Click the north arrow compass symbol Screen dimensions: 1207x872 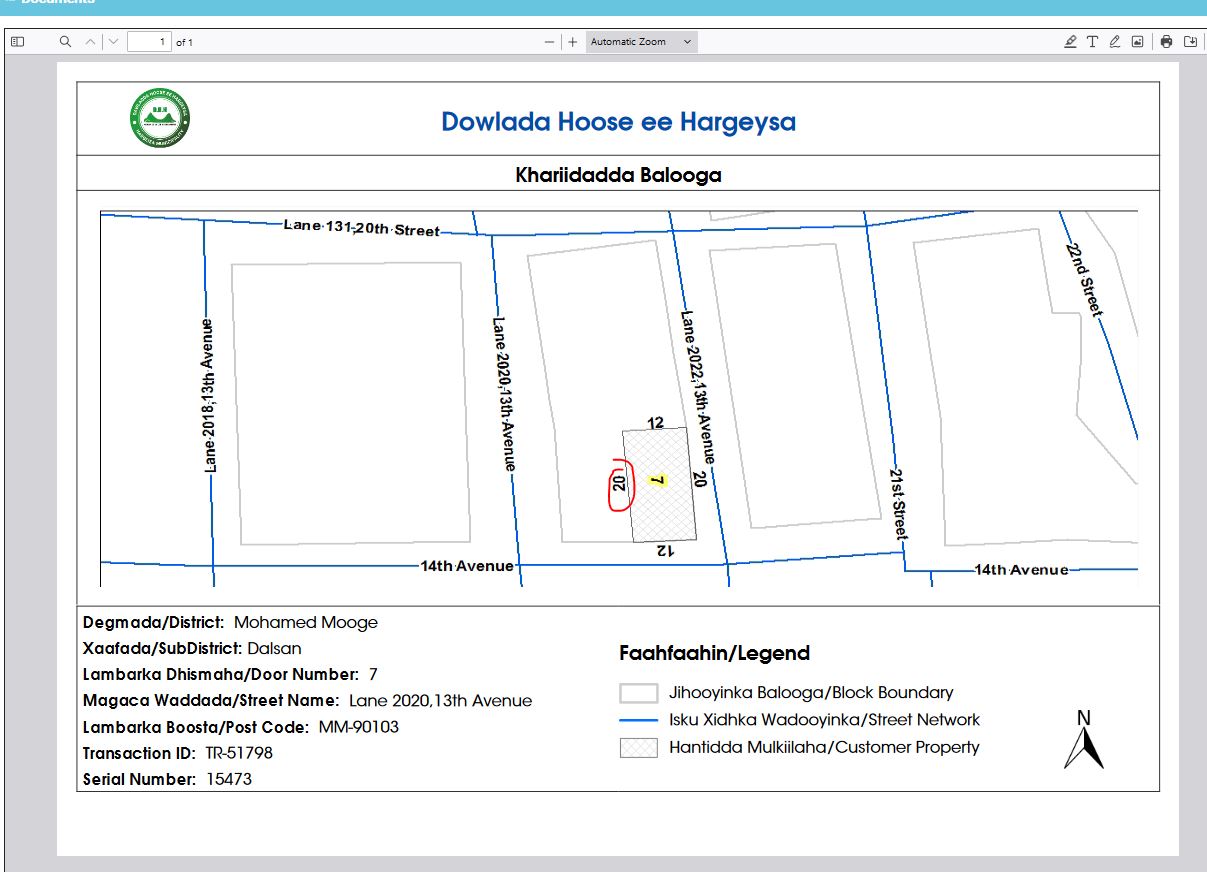tap(1084, 740)
